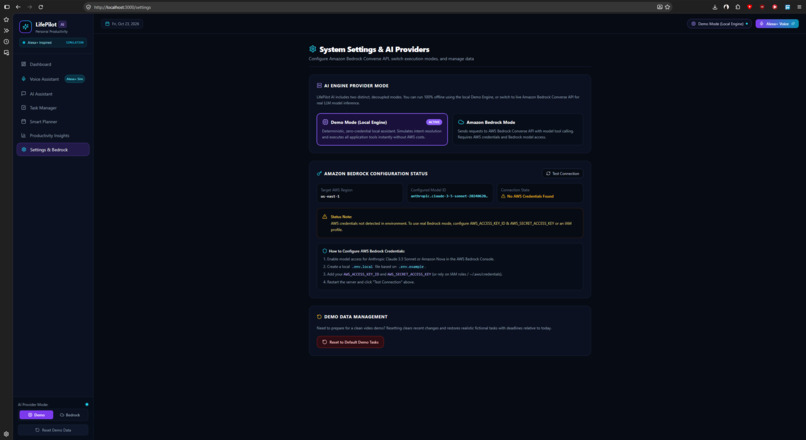Screen dimensions: 806x440
Task: Click the LifePilot logo icon
Action: click(25, 27)
